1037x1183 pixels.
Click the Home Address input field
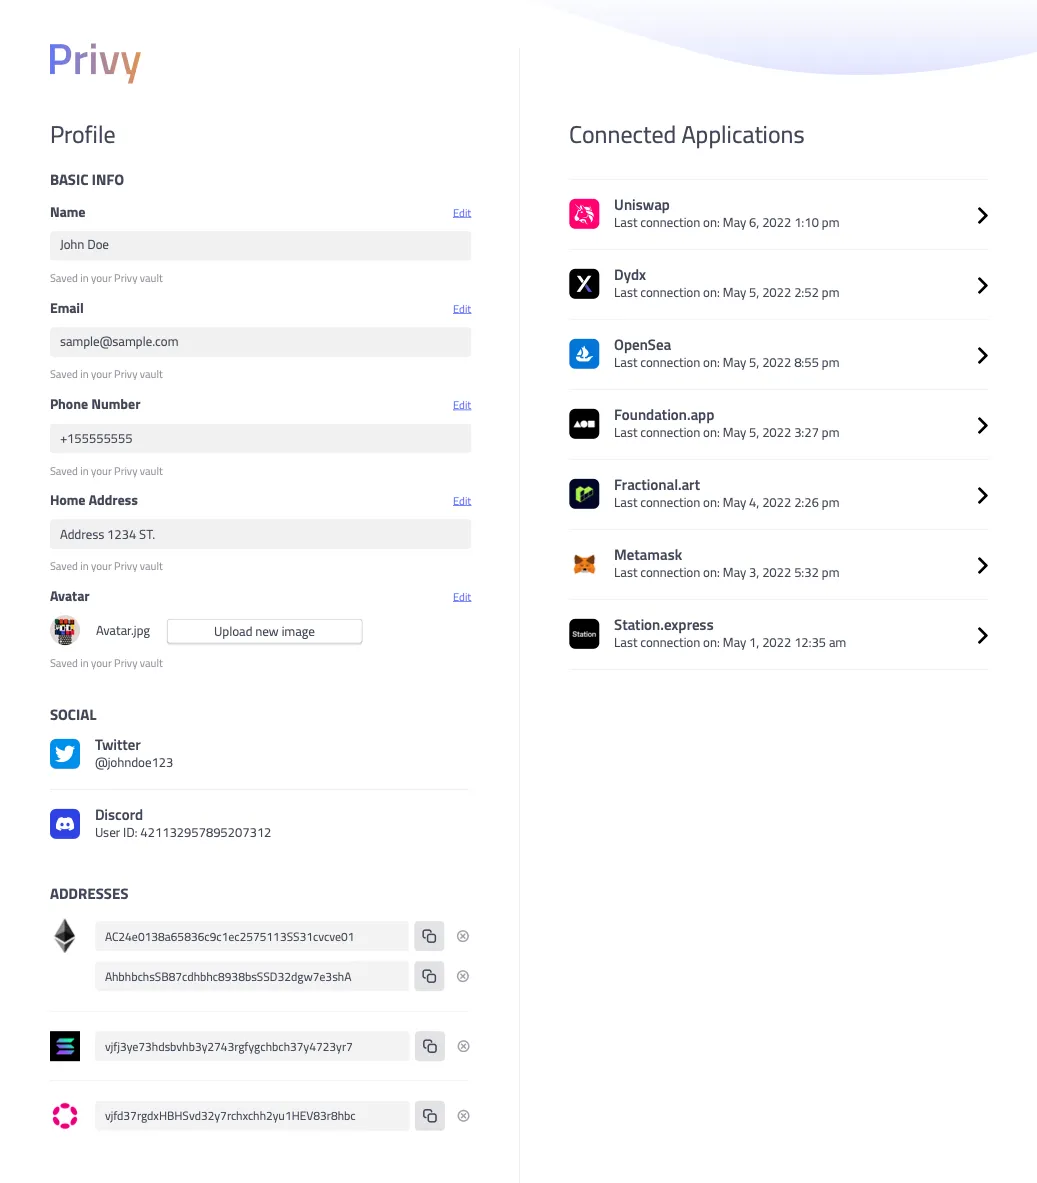pyautogui.click(x=260, y=535)
